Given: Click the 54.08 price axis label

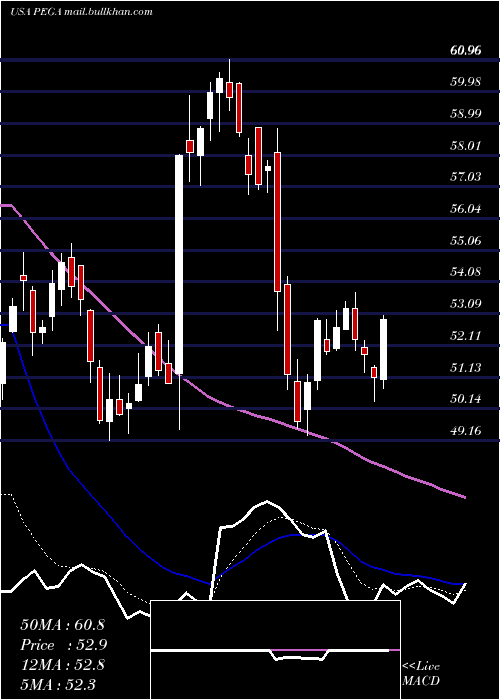Looking at the screenshot, I should pyautogui.click(x=466, y=272).
